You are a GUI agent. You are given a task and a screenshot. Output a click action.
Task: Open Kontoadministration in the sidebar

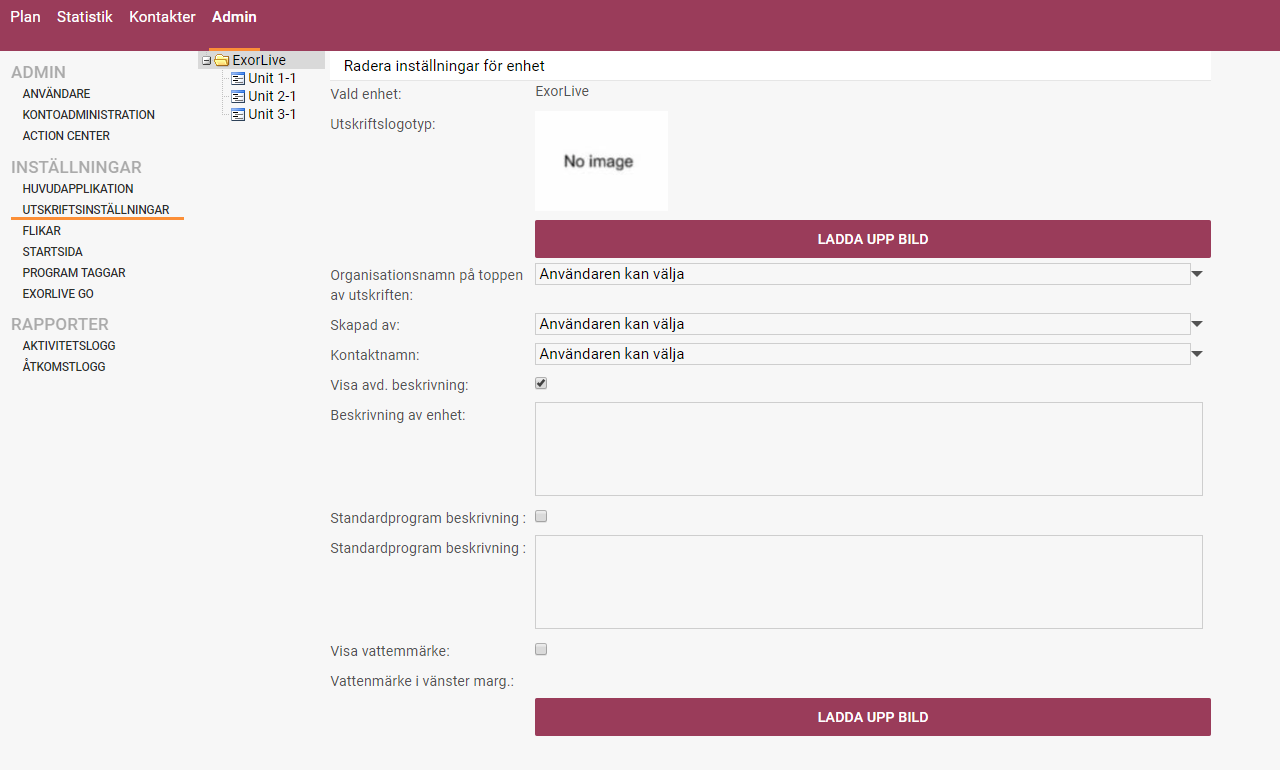pyautogui.click(x=89, y=115)
